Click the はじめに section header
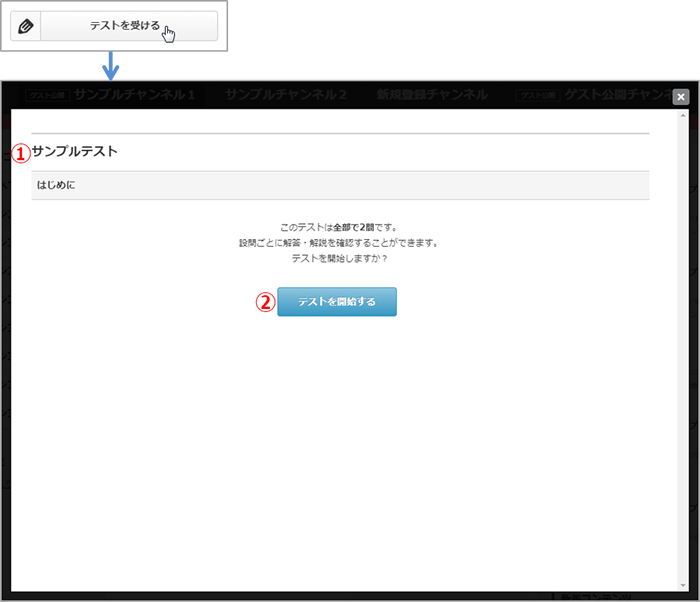This screenshot has height=602, width=700. tap(340, 185)
